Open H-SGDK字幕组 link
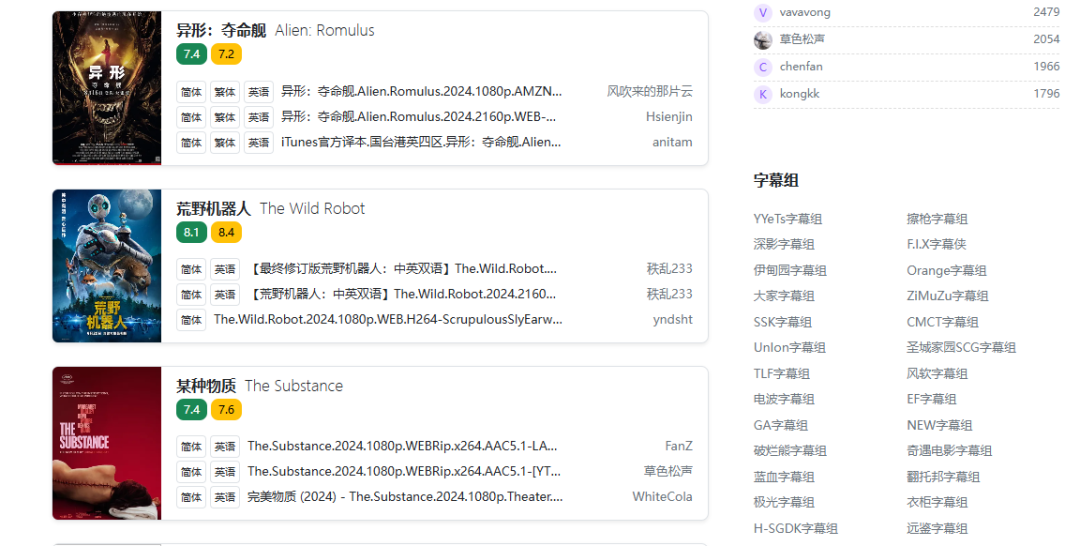The width and height of the screenshot is (1080, 546). tap(796, 529)
